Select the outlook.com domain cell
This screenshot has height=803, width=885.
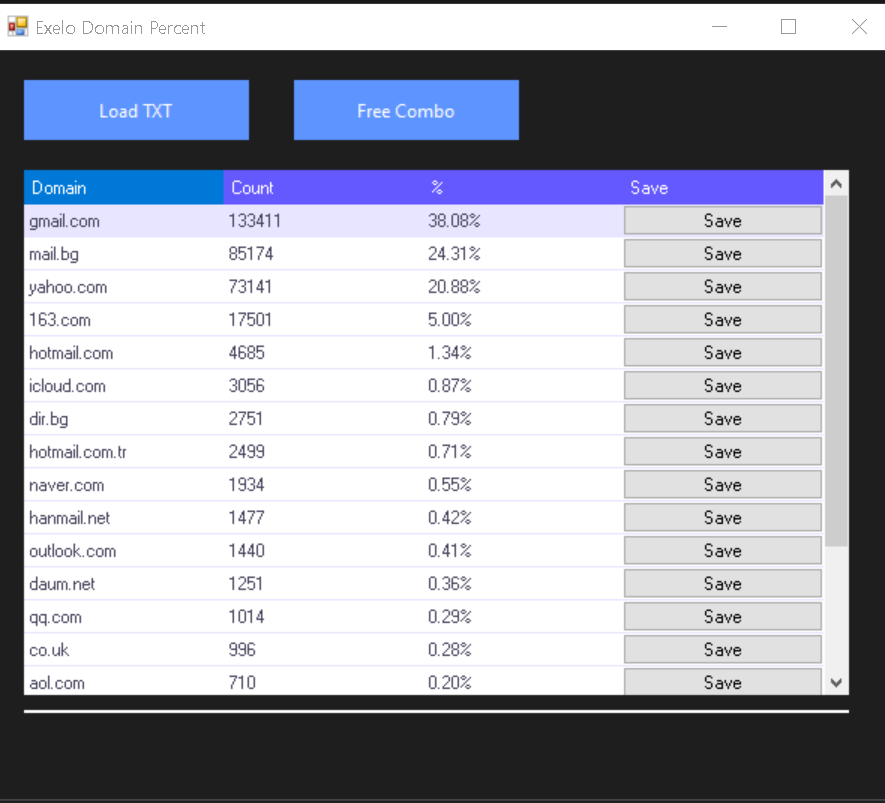124,551
